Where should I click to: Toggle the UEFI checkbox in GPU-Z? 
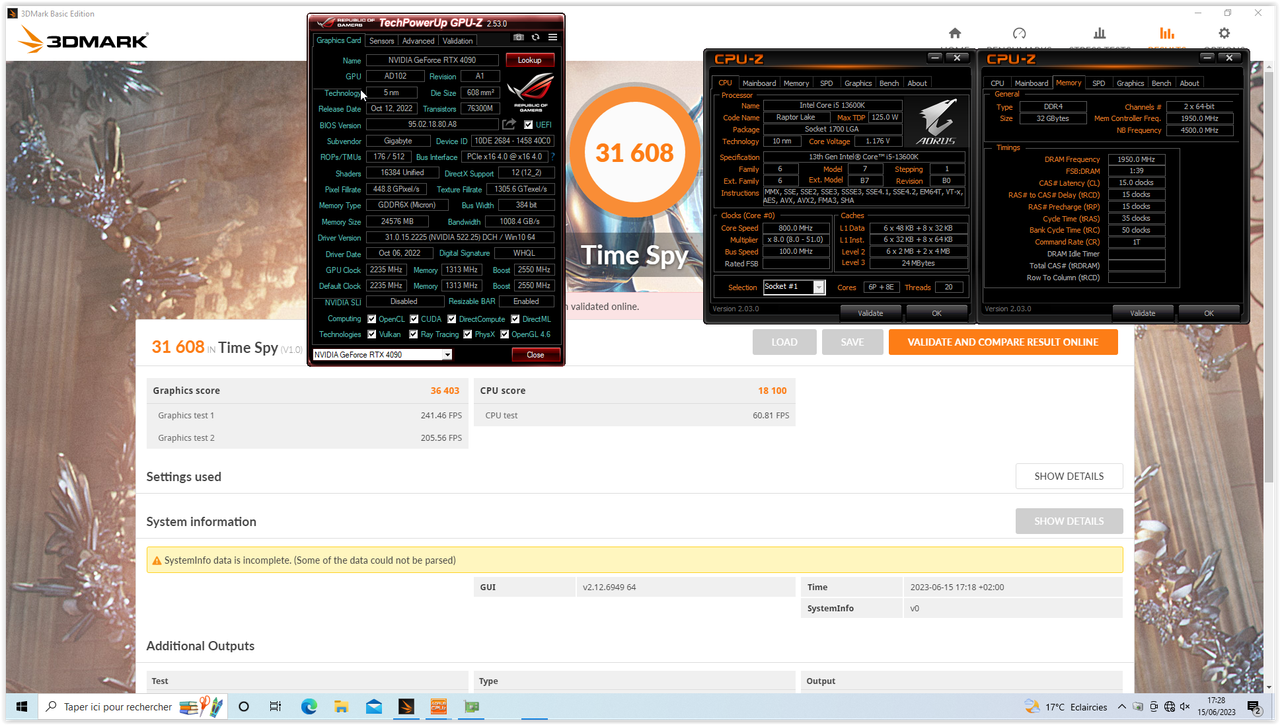(529, 125)
